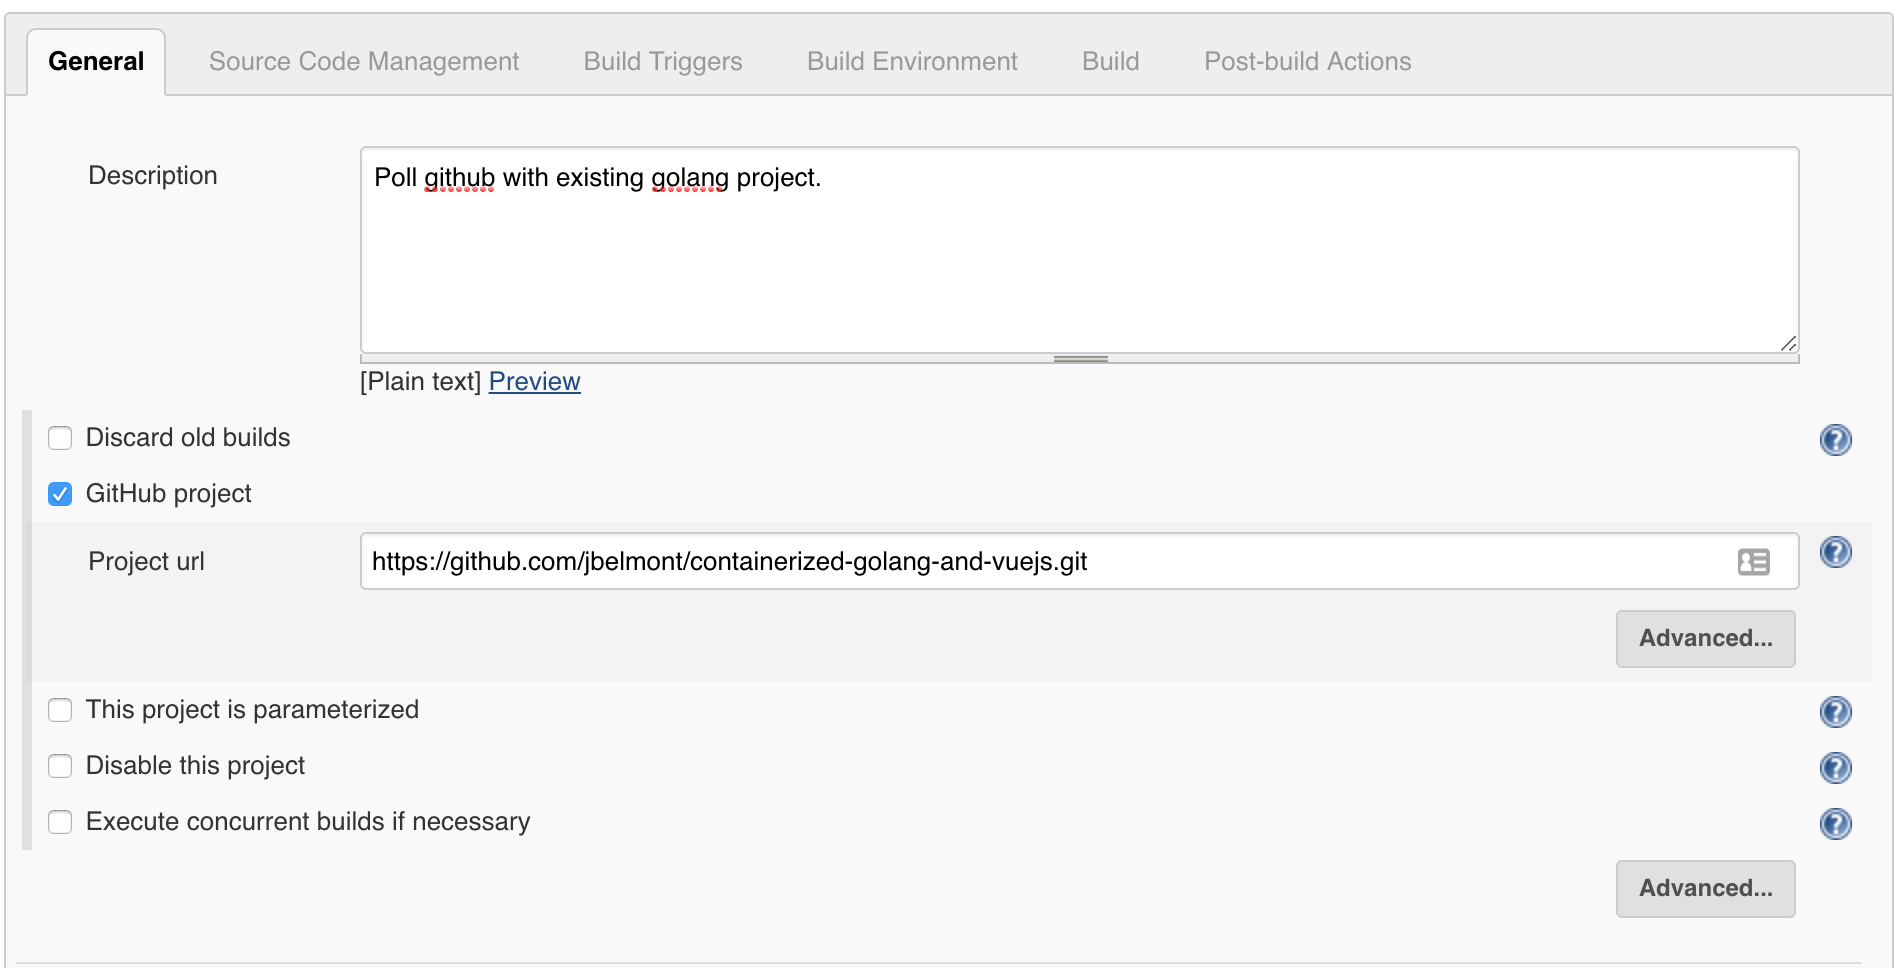Expand Advanced options below concurrent builds
The height and width of the screenshot is (968, 1900).
[x=1705, y=889]
